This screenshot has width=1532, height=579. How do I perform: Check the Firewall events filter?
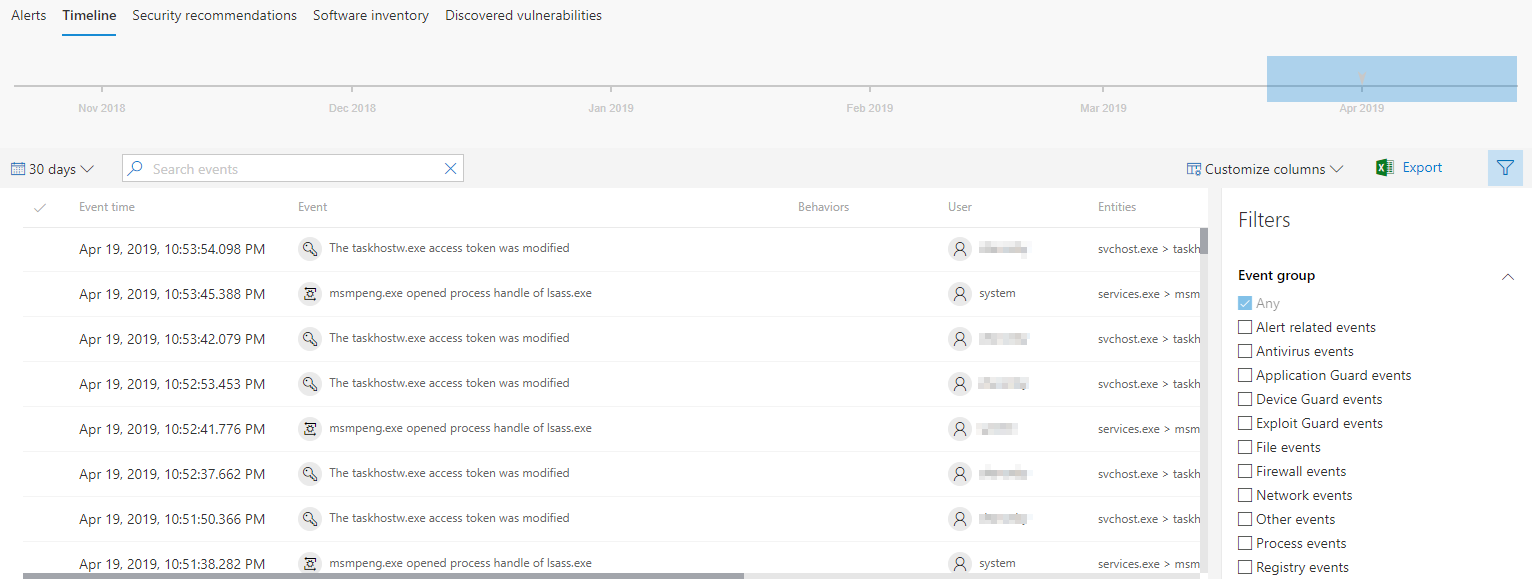[1245, 472]
